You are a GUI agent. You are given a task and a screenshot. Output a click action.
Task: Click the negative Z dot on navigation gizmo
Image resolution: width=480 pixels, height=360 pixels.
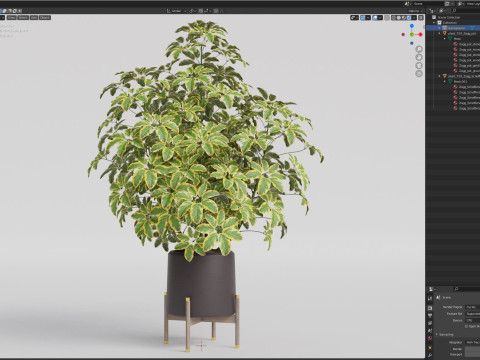(412, 43)
